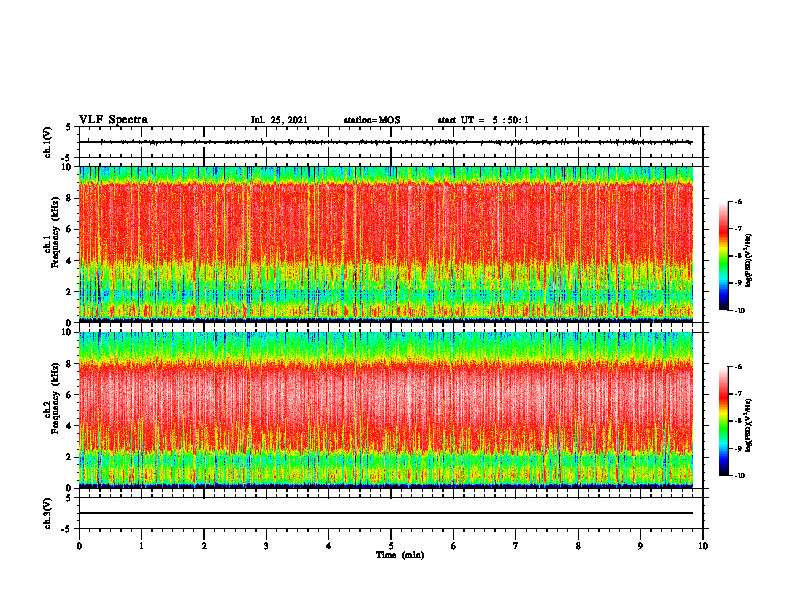Screen dimensions: 792x612
Task: Click the ch.1 color scale bar
Action: [723, 256]
